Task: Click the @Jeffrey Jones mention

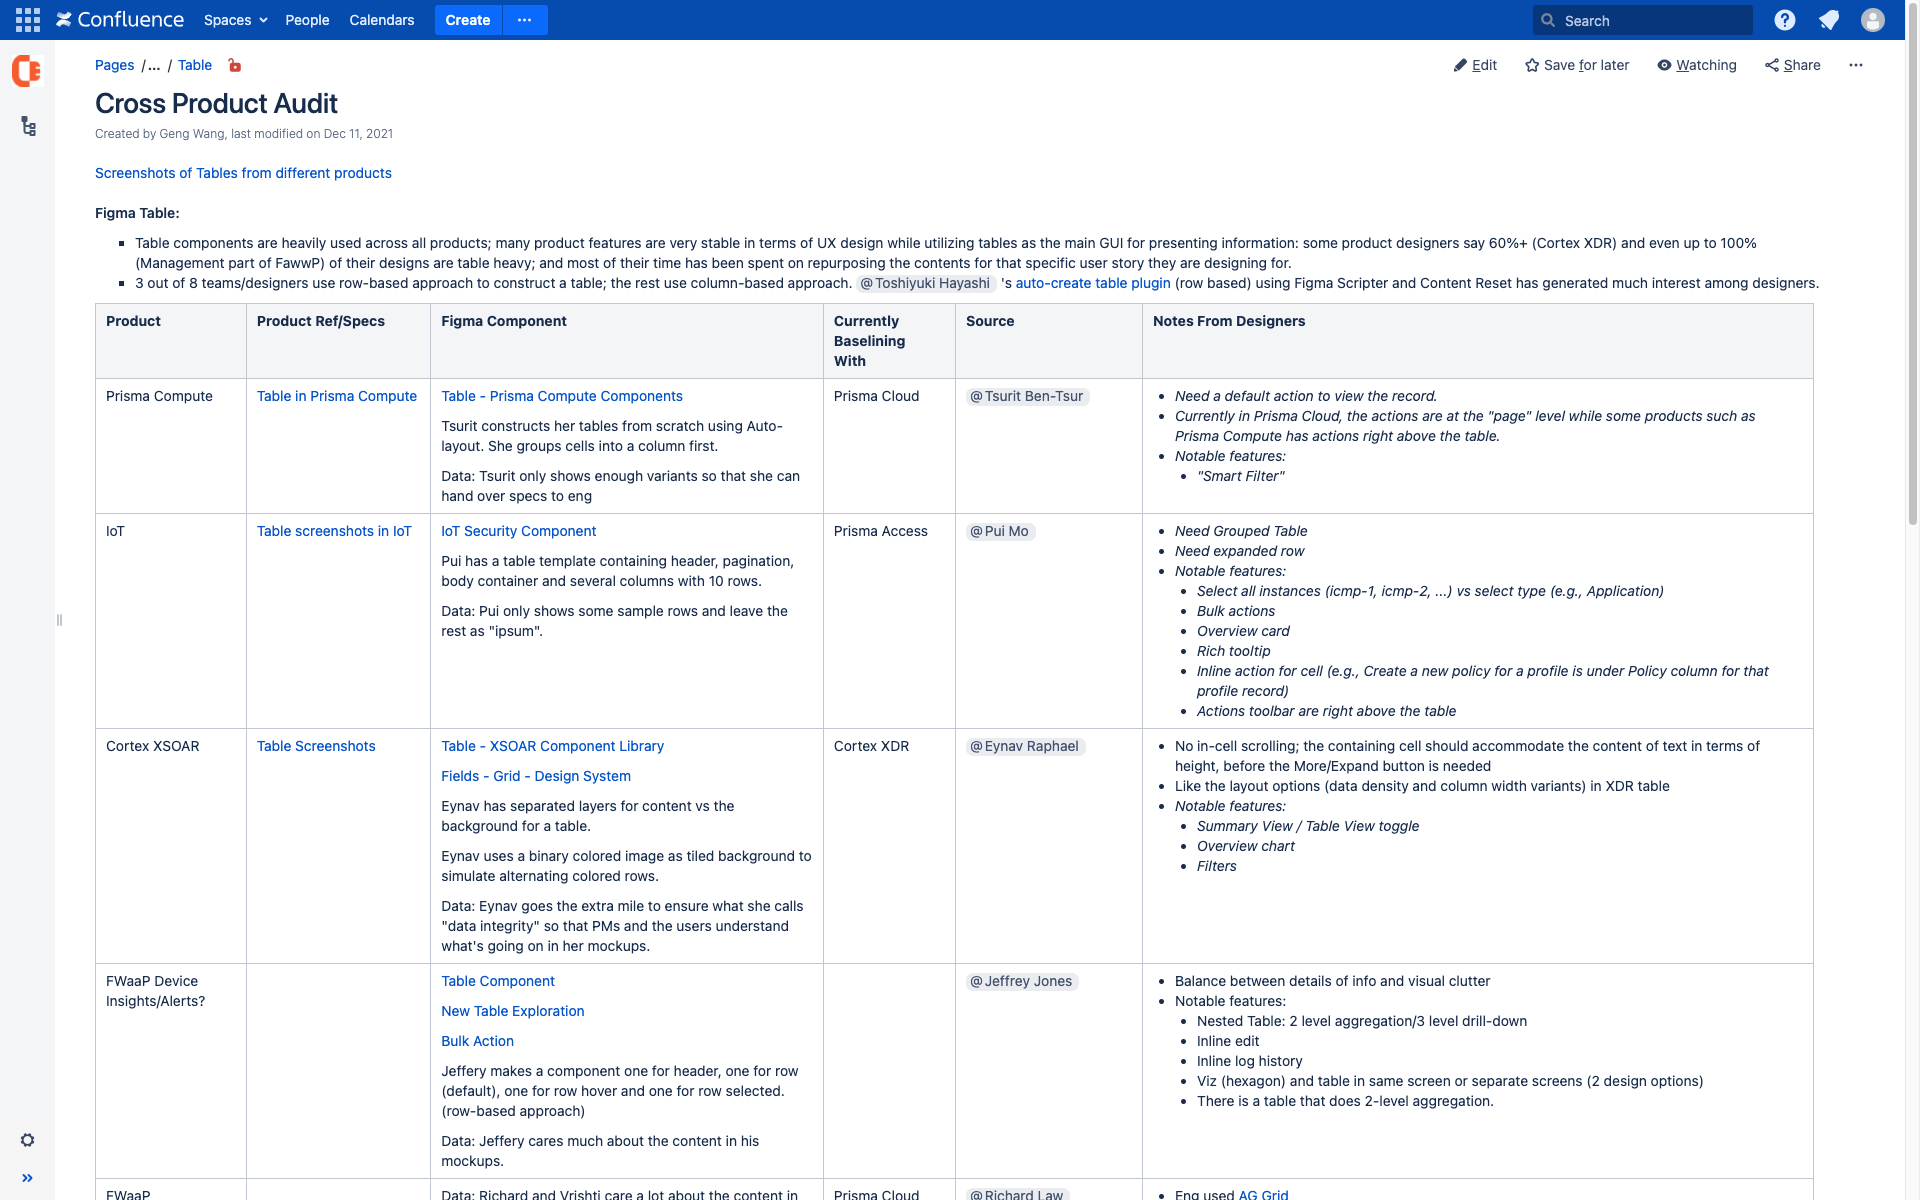Action: (1022, 981)
